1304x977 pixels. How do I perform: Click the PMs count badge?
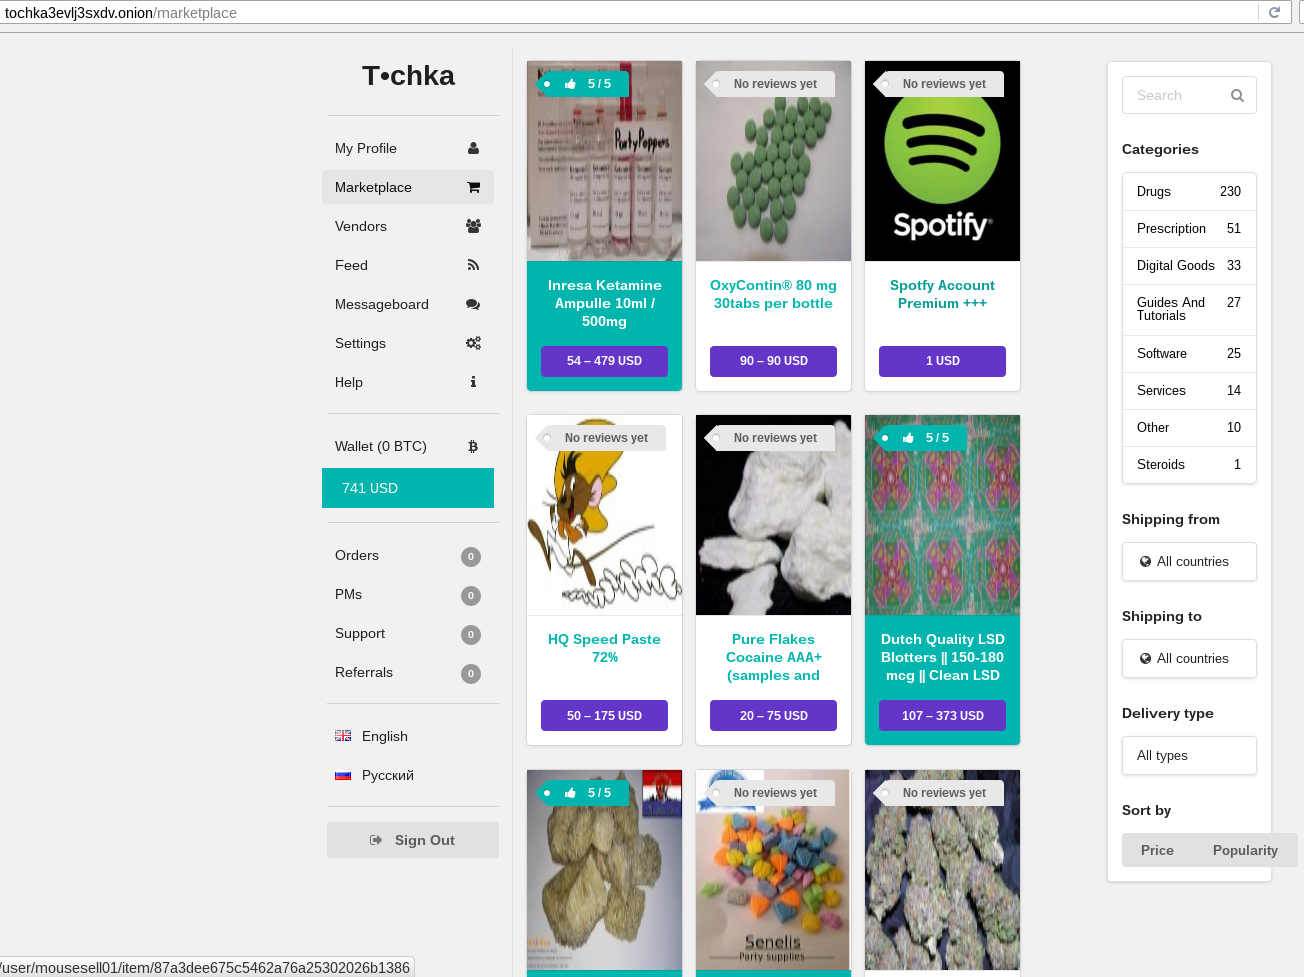pyautogui.click(x=471, y=596)
